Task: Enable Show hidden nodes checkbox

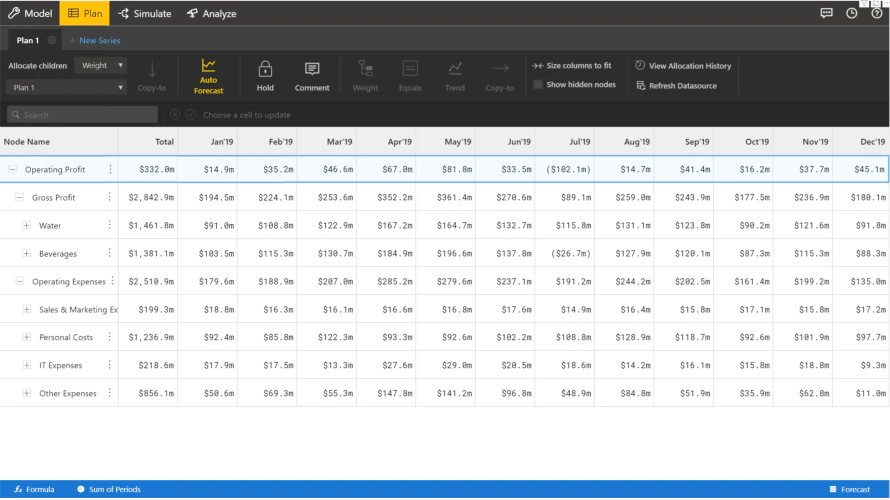Action: click(x=538, y=85)
